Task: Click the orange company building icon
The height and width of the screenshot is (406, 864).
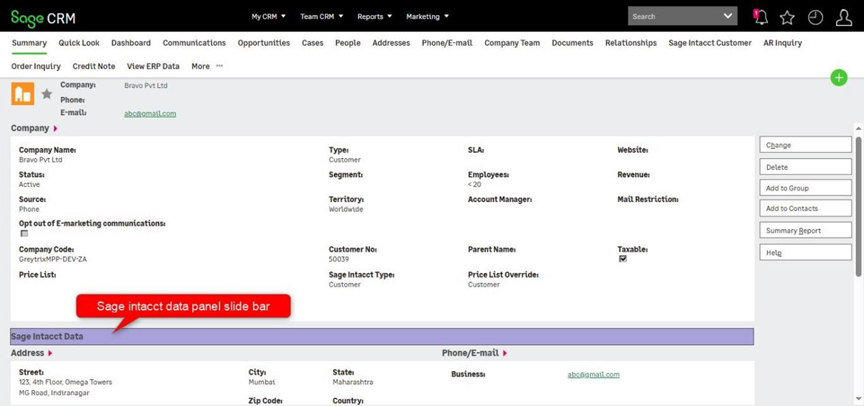Action: [x=22, y=94]
